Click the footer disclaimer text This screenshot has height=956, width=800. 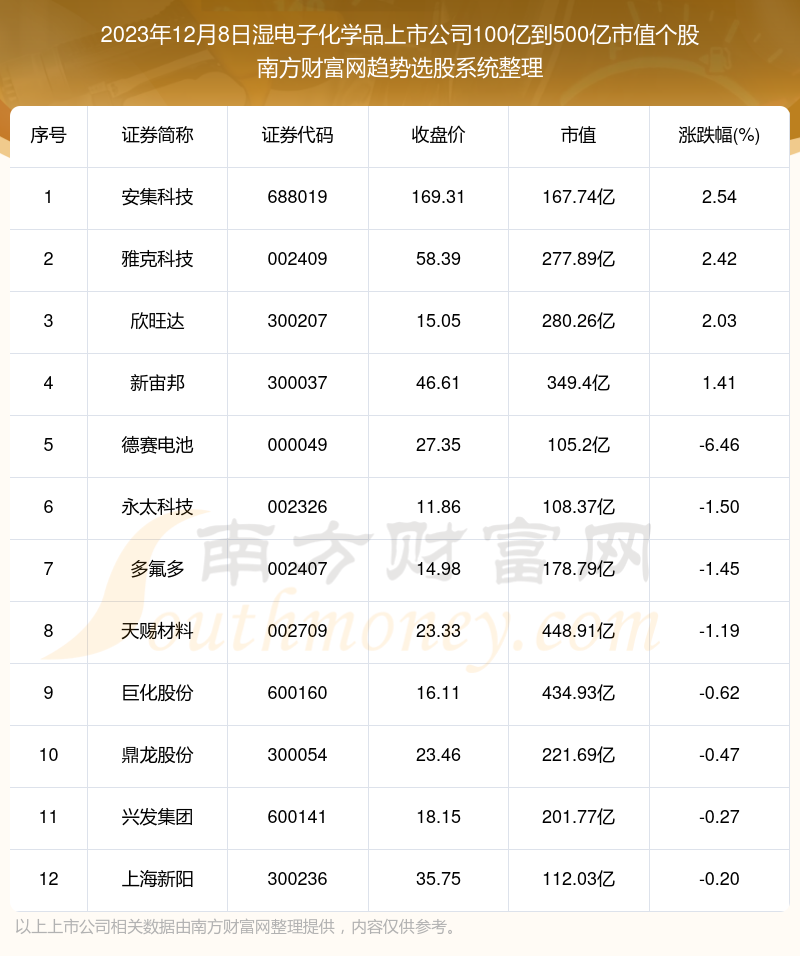point(236,927)
